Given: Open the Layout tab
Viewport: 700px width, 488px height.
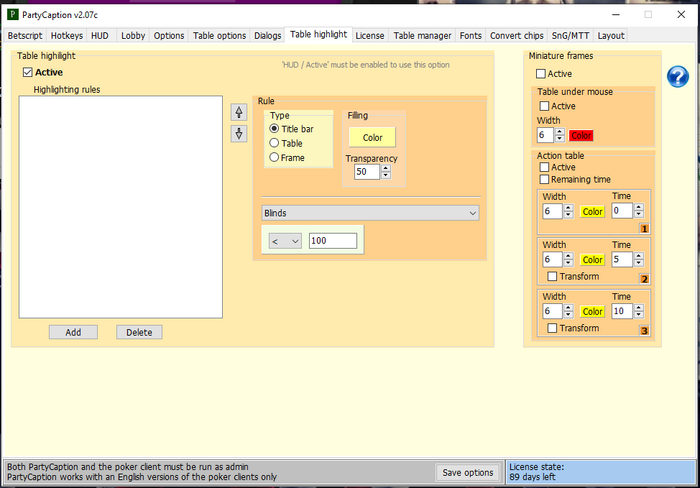Looking at the screenshot, I should click(x=611, y=36).
